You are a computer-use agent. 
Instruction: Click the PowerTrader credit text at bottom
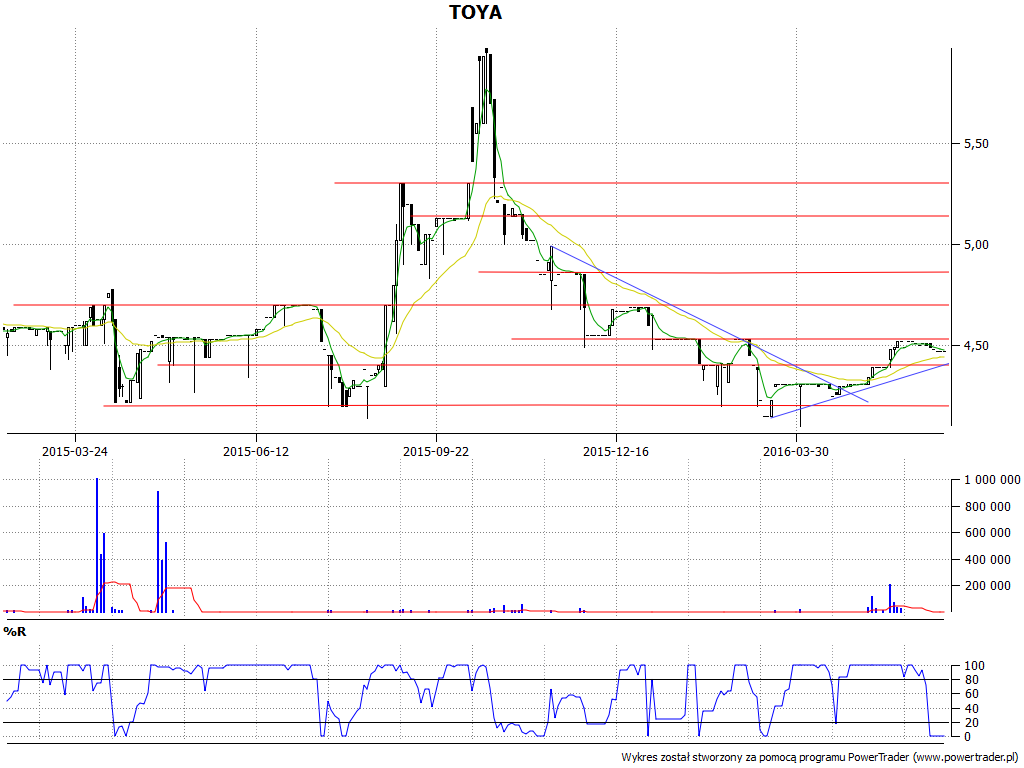click(820, 758)
